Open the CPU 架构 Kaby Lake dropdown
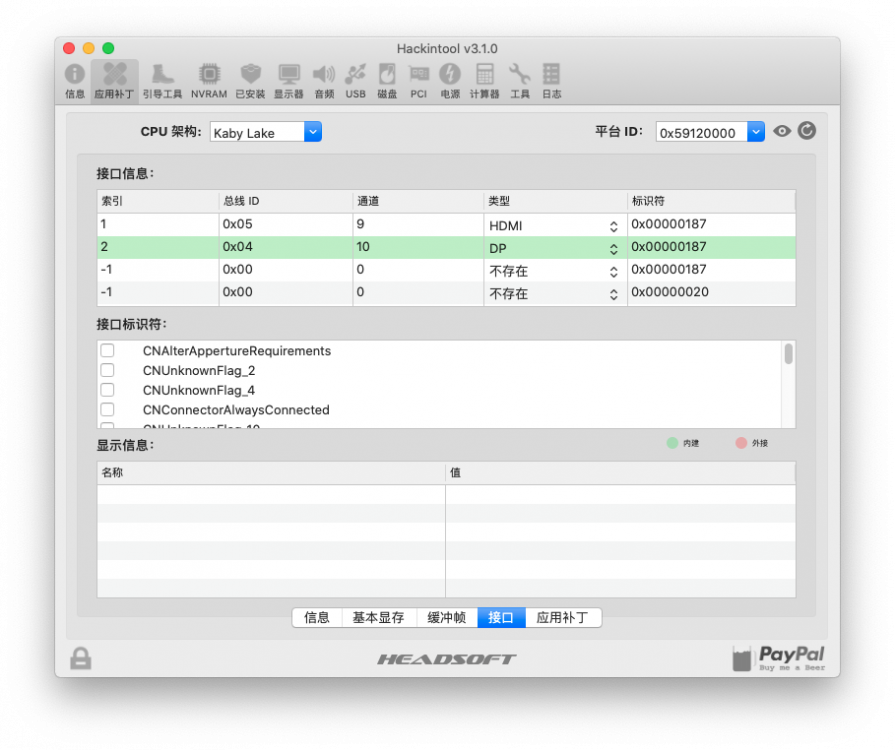This screenshot has height=750, width=895. 265,132
